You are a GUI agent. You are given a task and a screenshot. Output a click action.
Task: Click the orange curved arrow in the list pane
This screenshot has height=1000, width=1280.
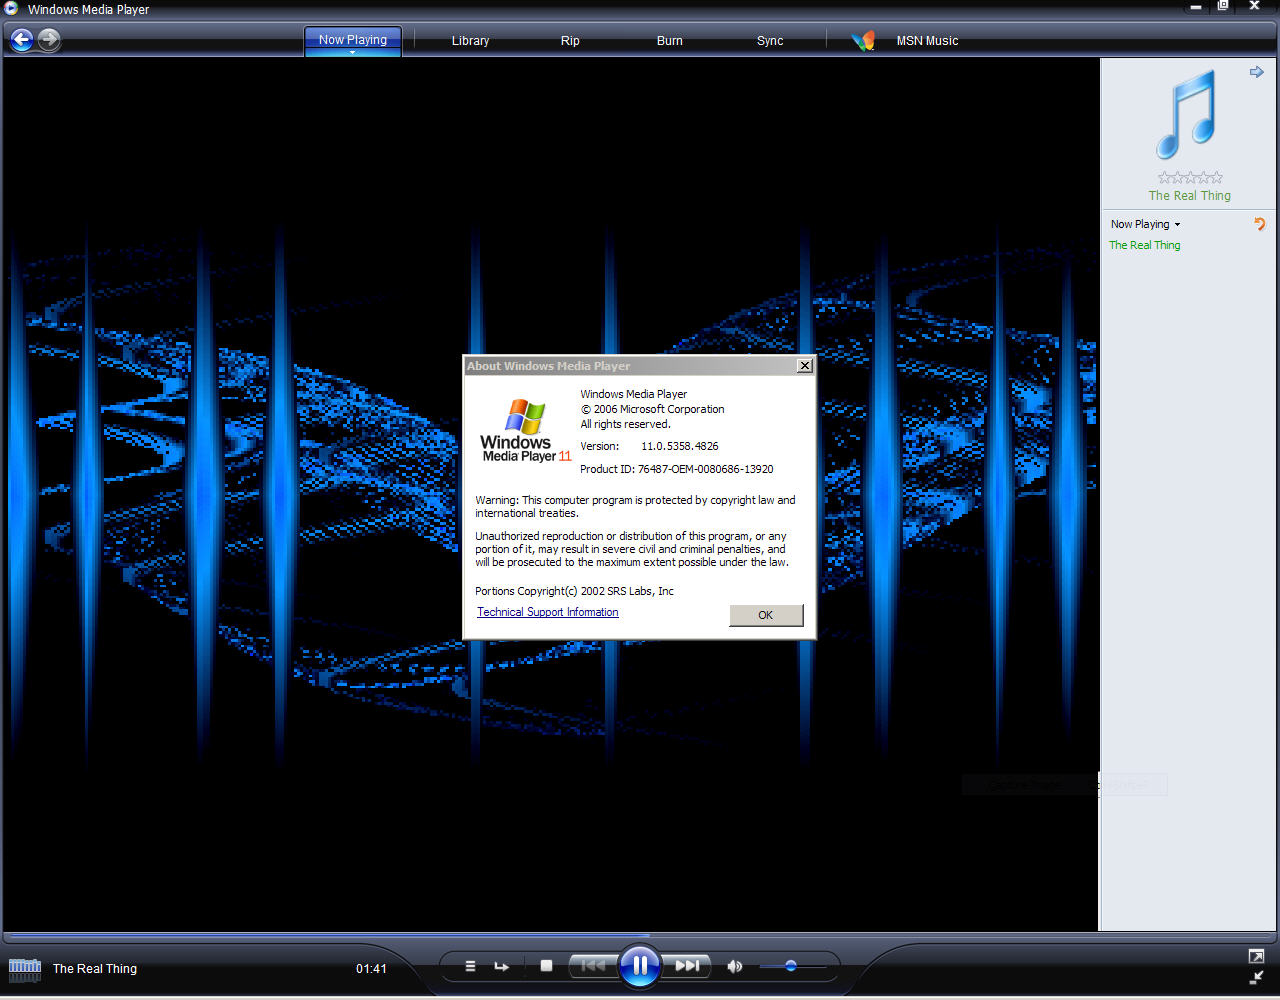[x=1260, y=224]
